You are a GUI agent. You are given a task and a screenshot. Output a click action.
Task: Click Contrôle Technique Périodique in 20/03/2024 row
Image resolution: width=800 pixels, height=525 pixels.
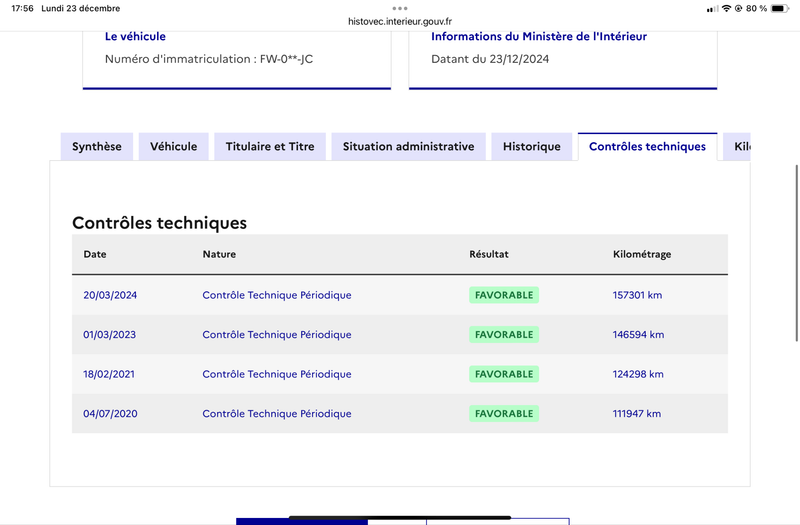[x=277, y=295]
